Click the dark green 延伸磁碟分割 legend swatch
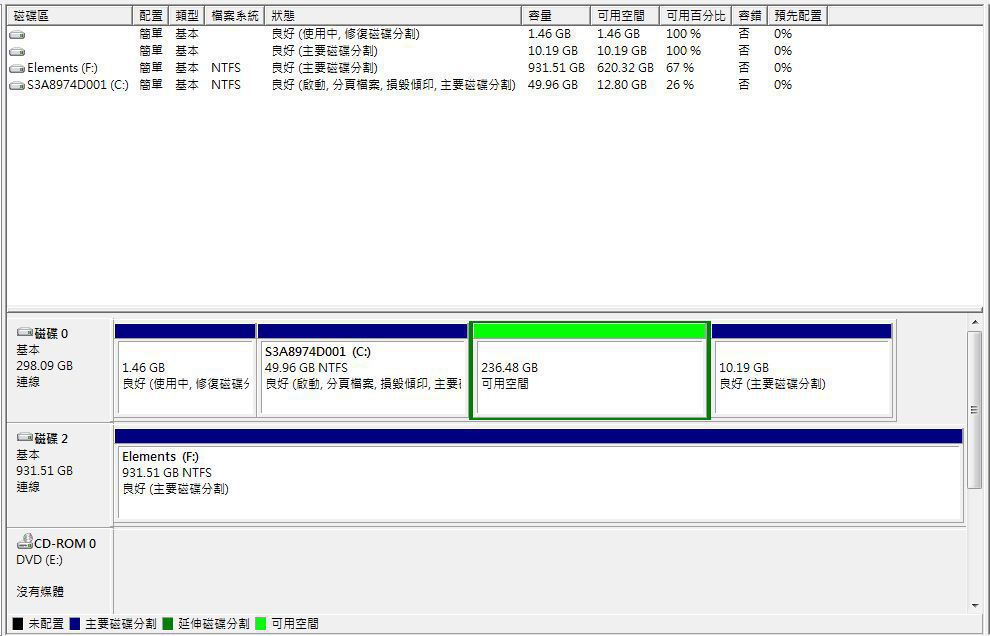This screenshot has height=636, width=990. tap(168, 624)
